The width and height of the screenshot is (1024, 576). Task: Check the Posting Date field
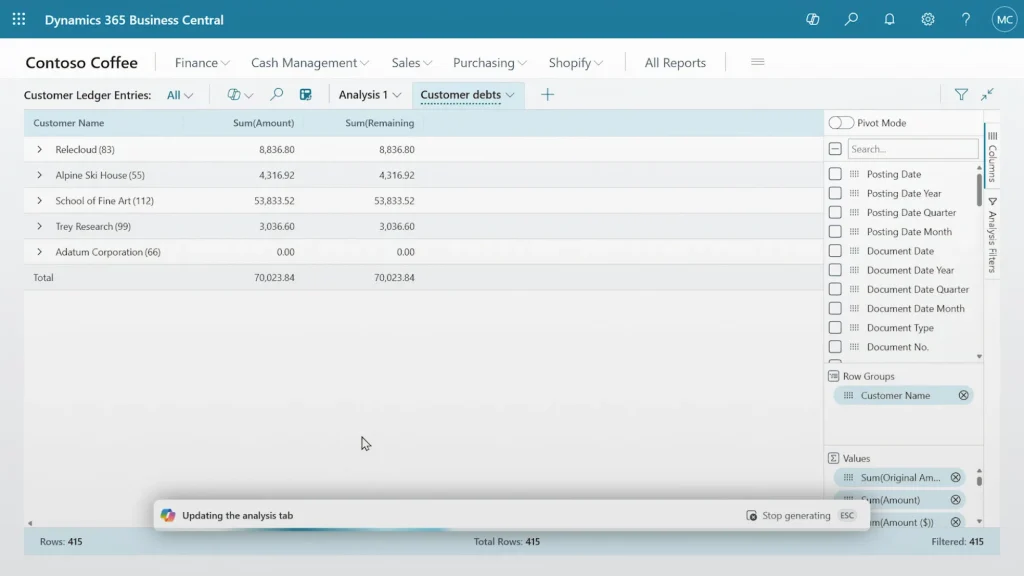coord(836,173)
